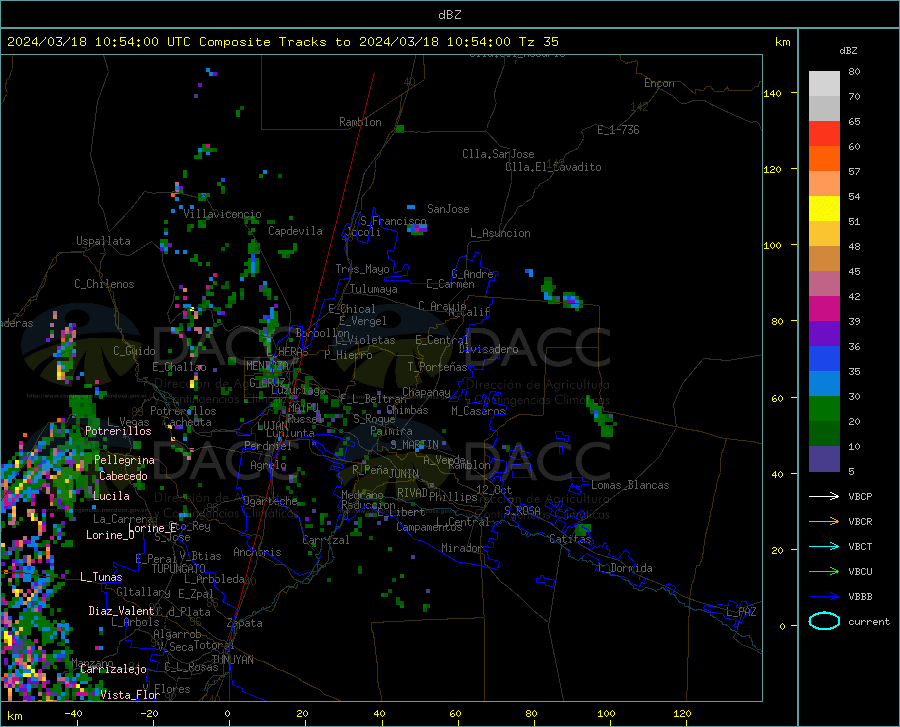The width and height of the screenshot is (900, 727).
Task: Click the dBZ title at top
Action: (x=449, y=15)
